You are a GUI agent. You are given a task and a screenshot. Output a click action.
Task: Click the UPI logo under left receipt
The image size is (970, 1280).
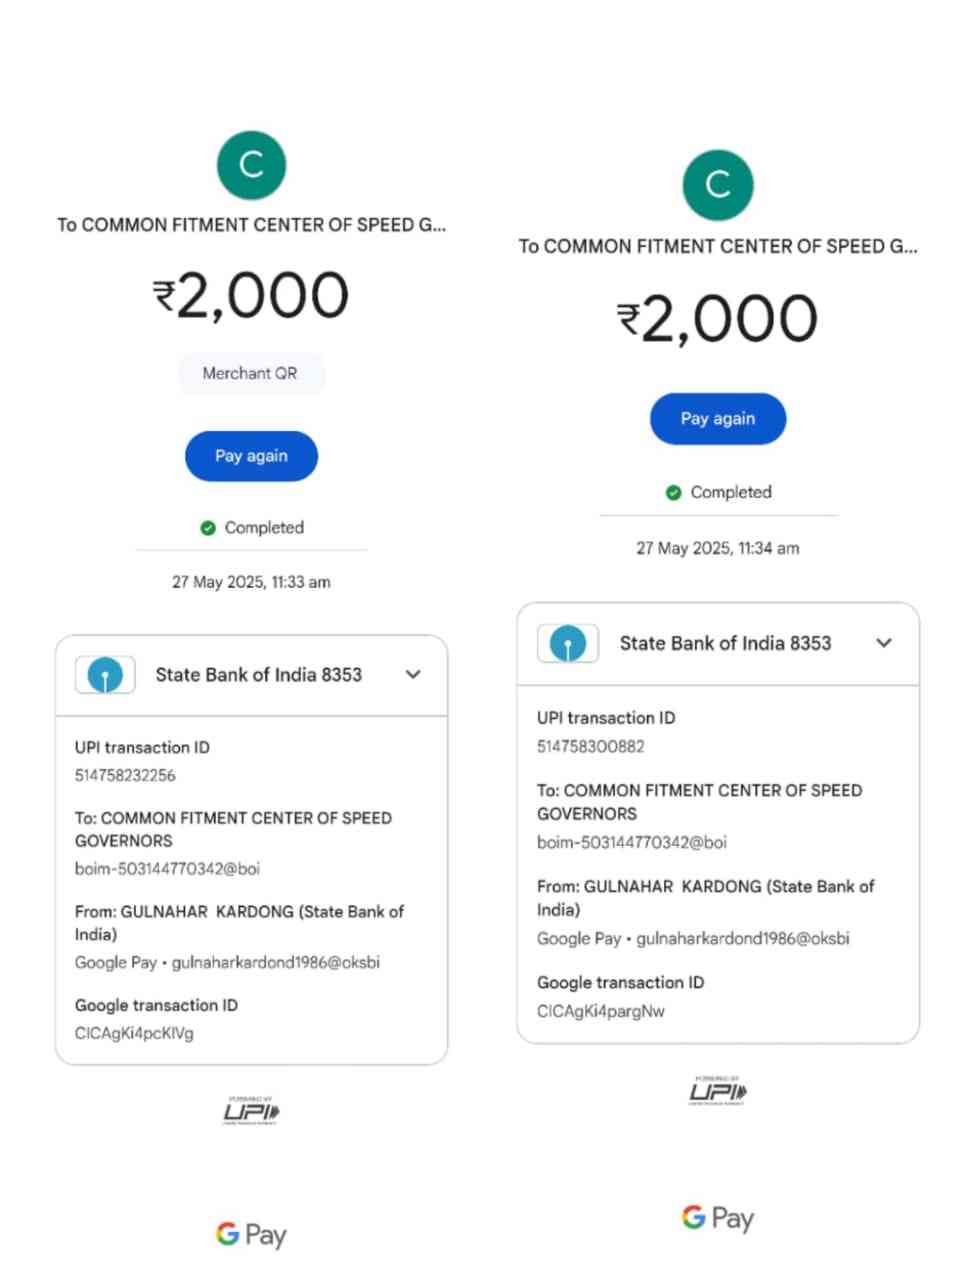(251, 1111)
